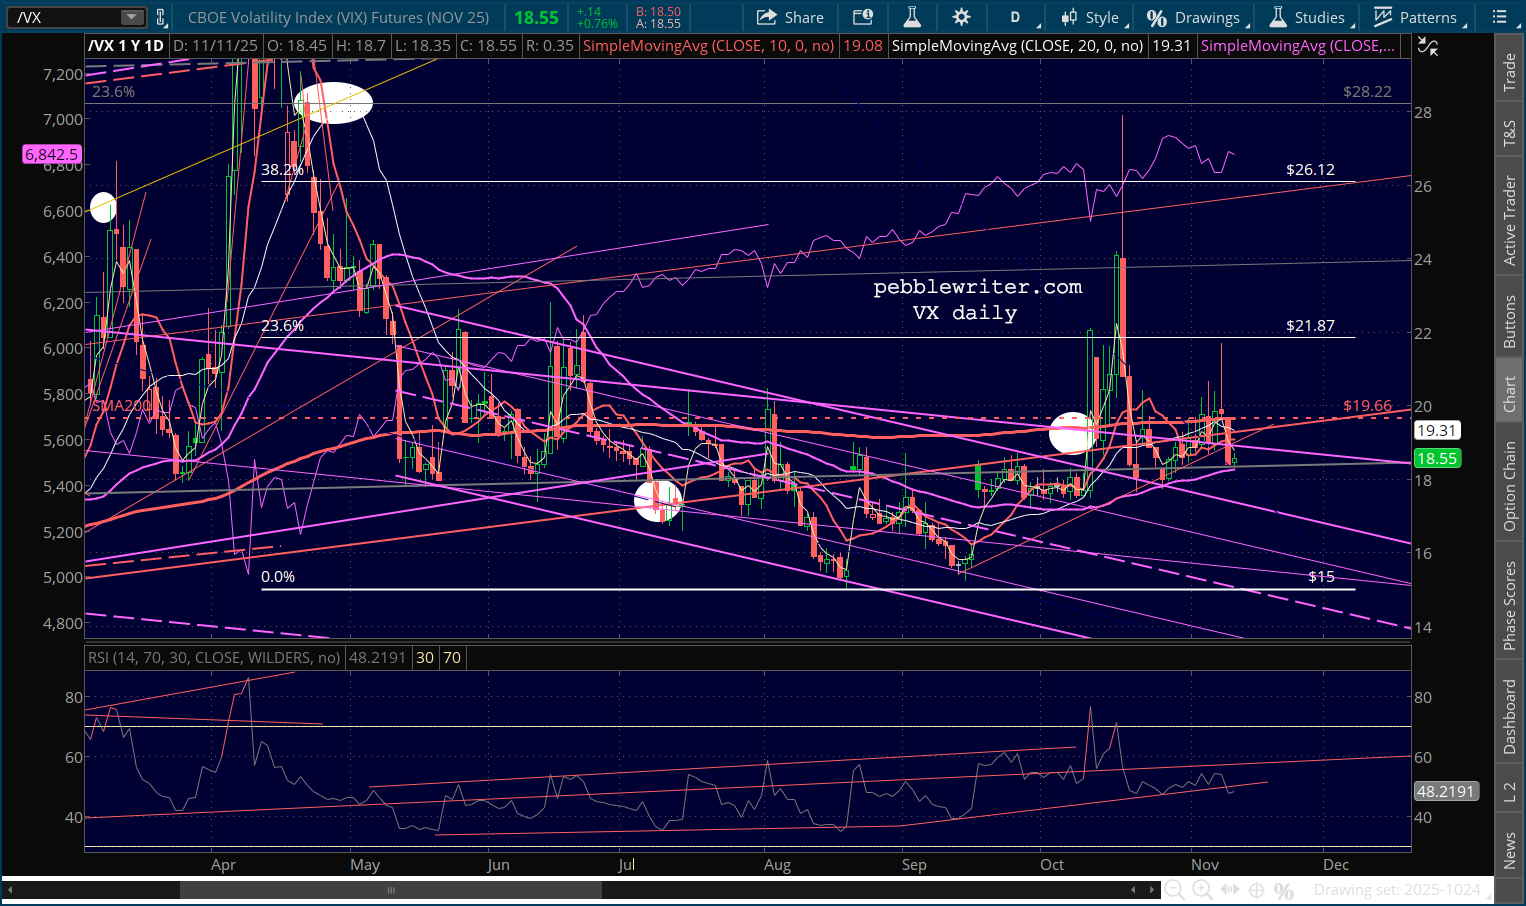Open the Patterns dropdown menu

click(1420, 17)
